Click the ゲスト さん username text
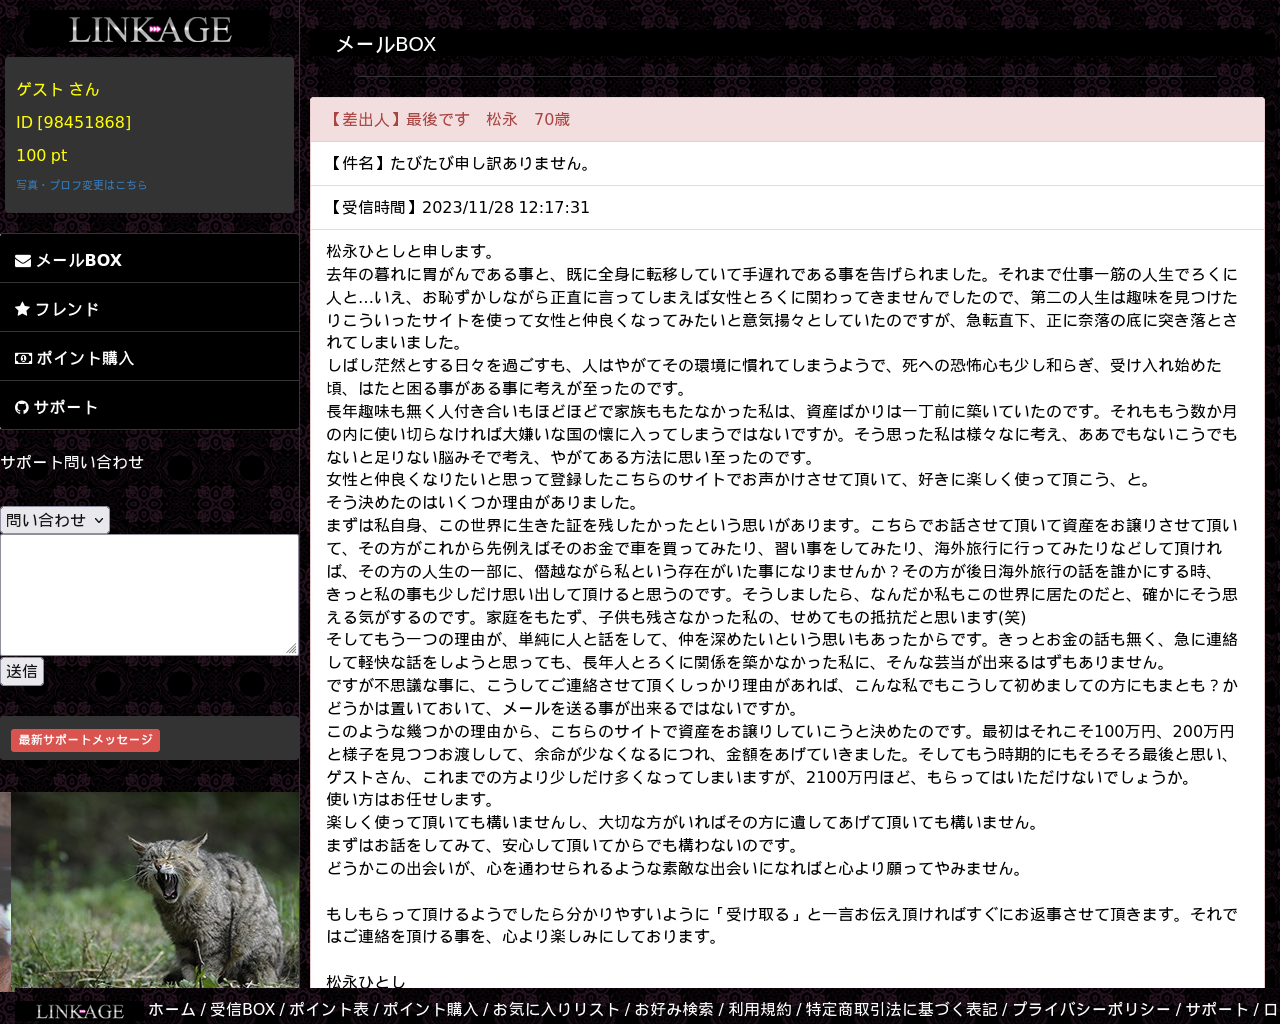Screen dimensions: 1280x1024 [58, 89]
